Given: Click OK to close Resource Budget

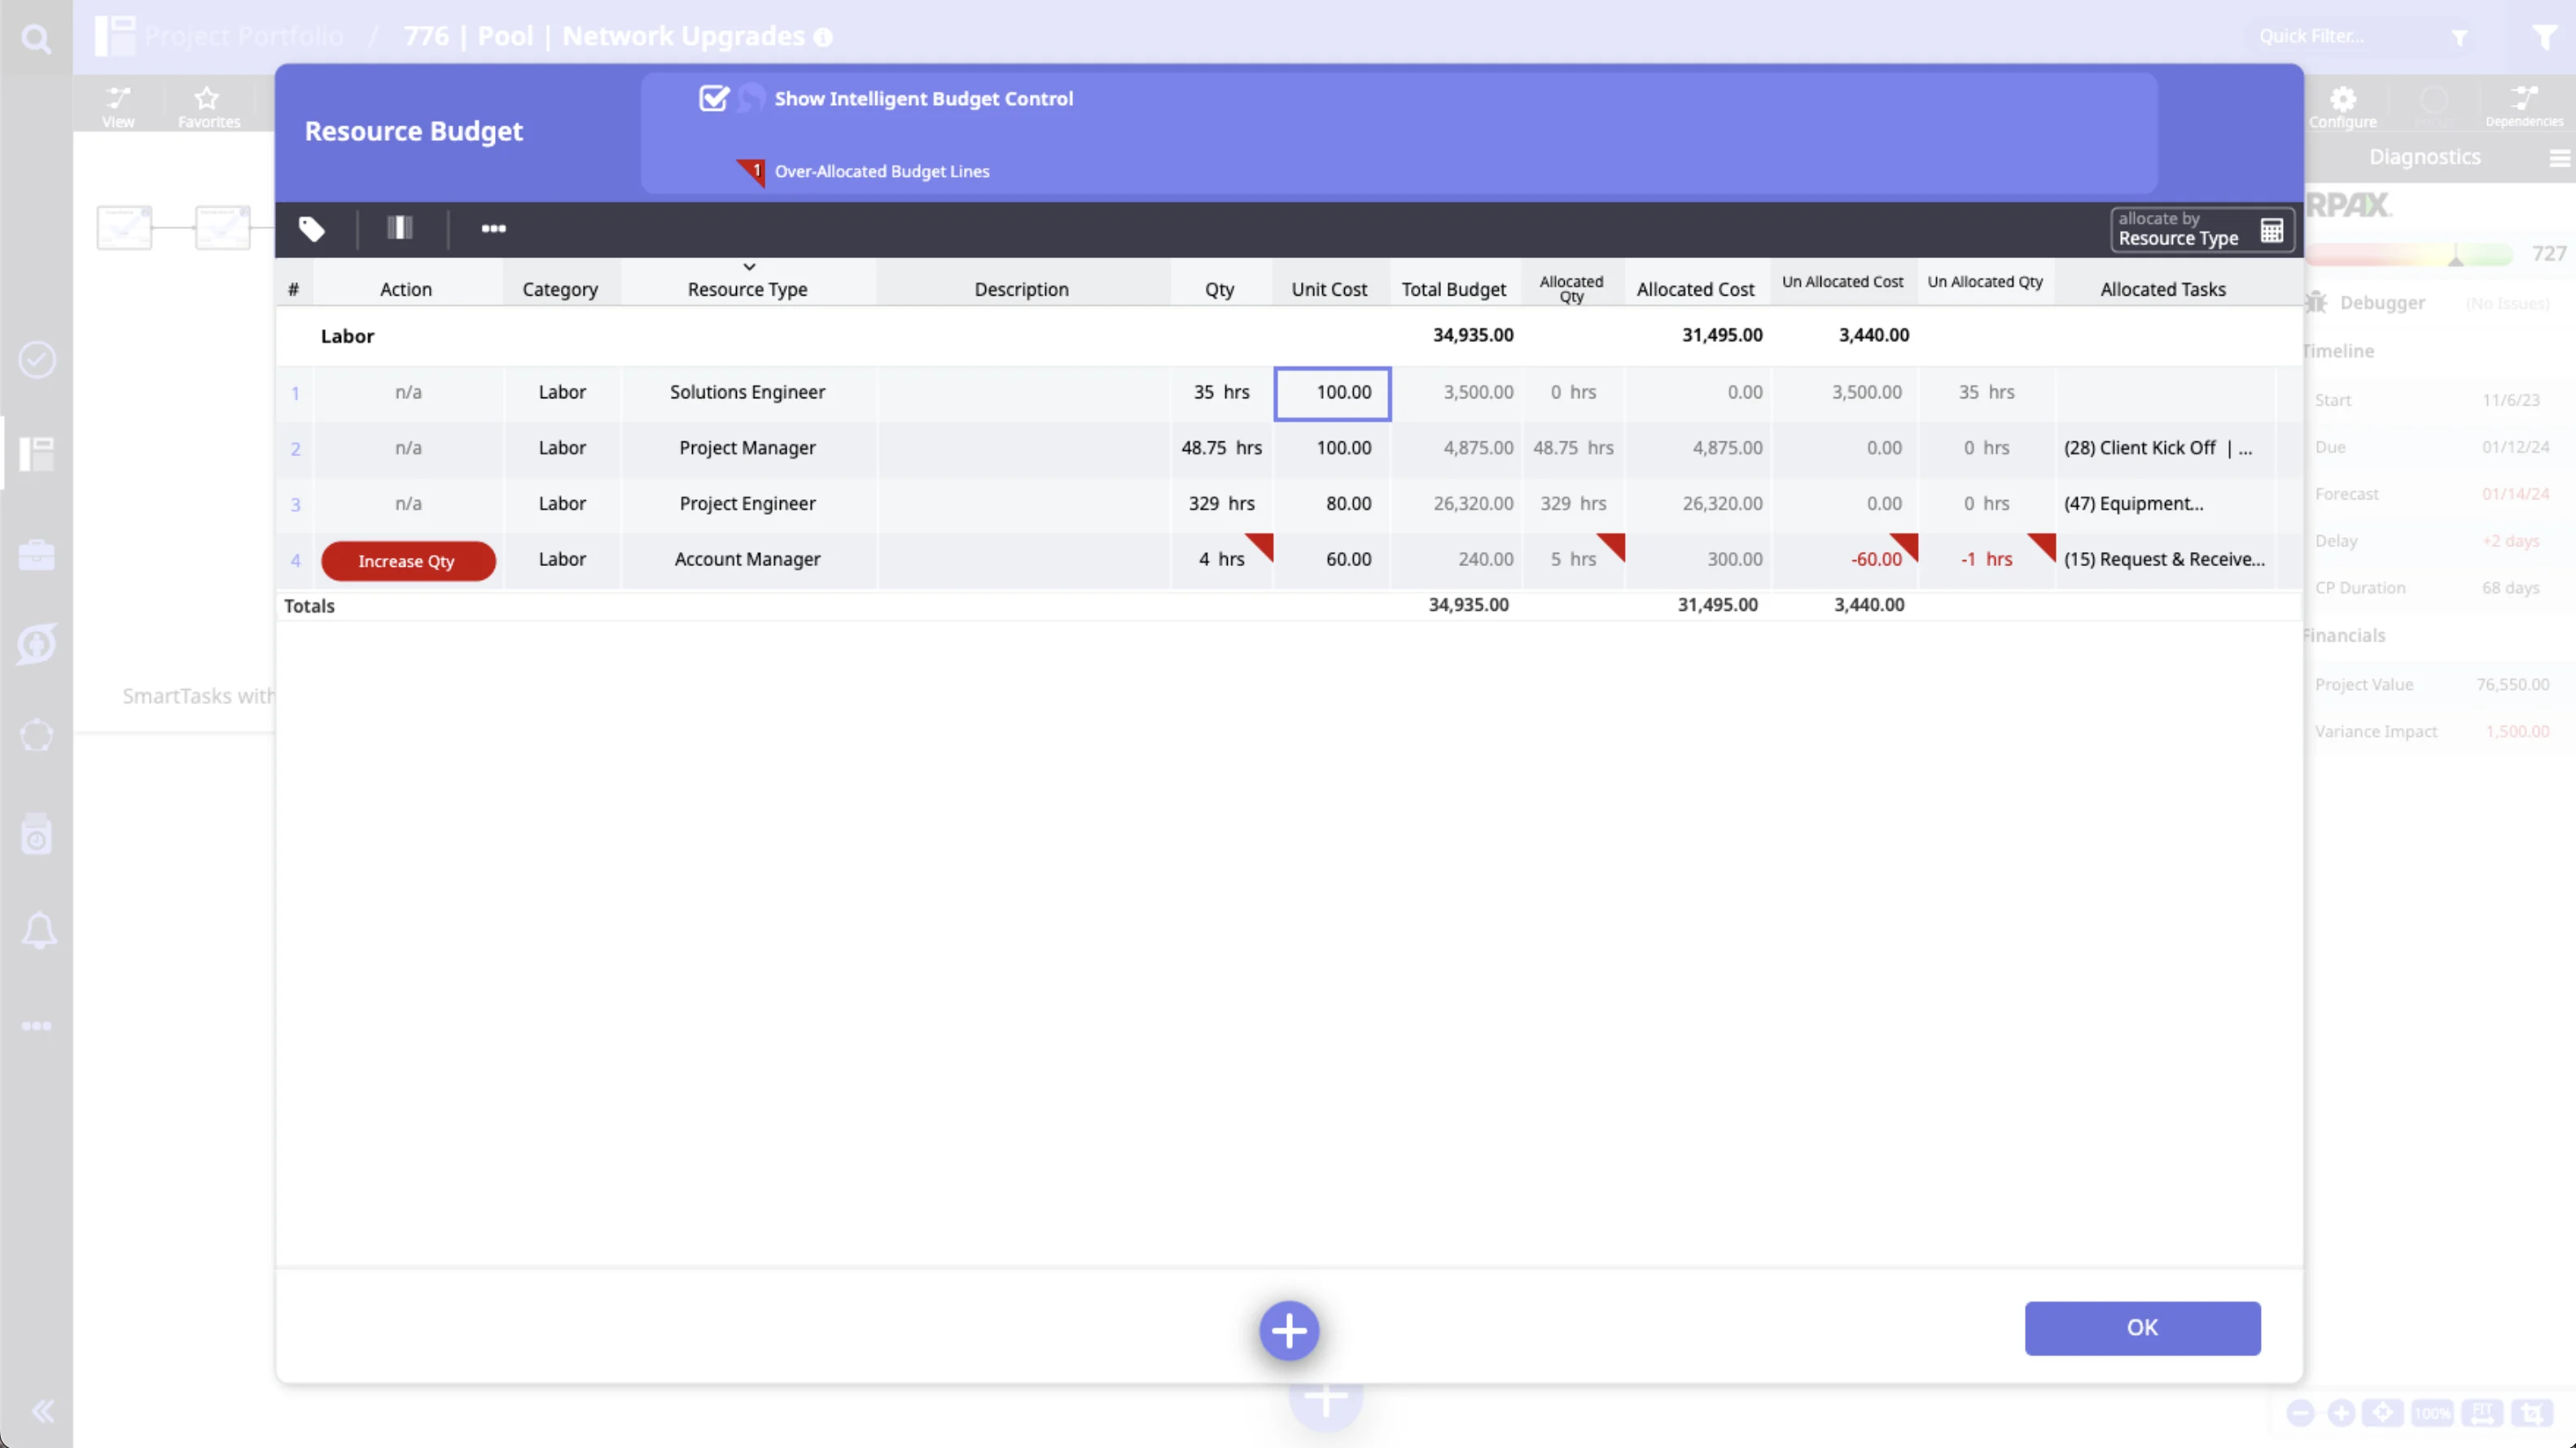Looking at the screenshot, I should [x=2141, y=1328].
